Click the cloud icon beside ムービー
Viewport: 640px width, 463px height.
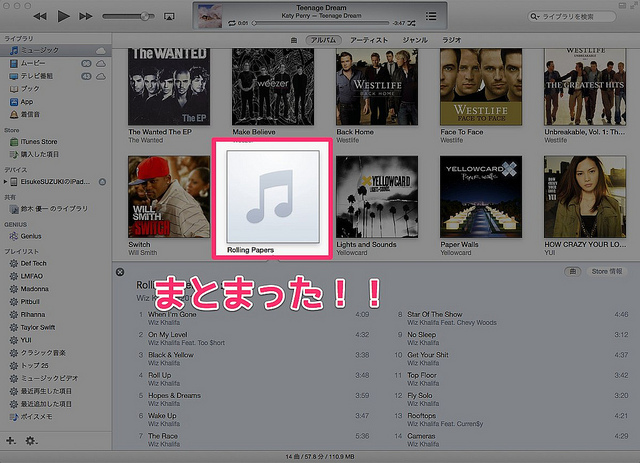[x=101, y=63]
